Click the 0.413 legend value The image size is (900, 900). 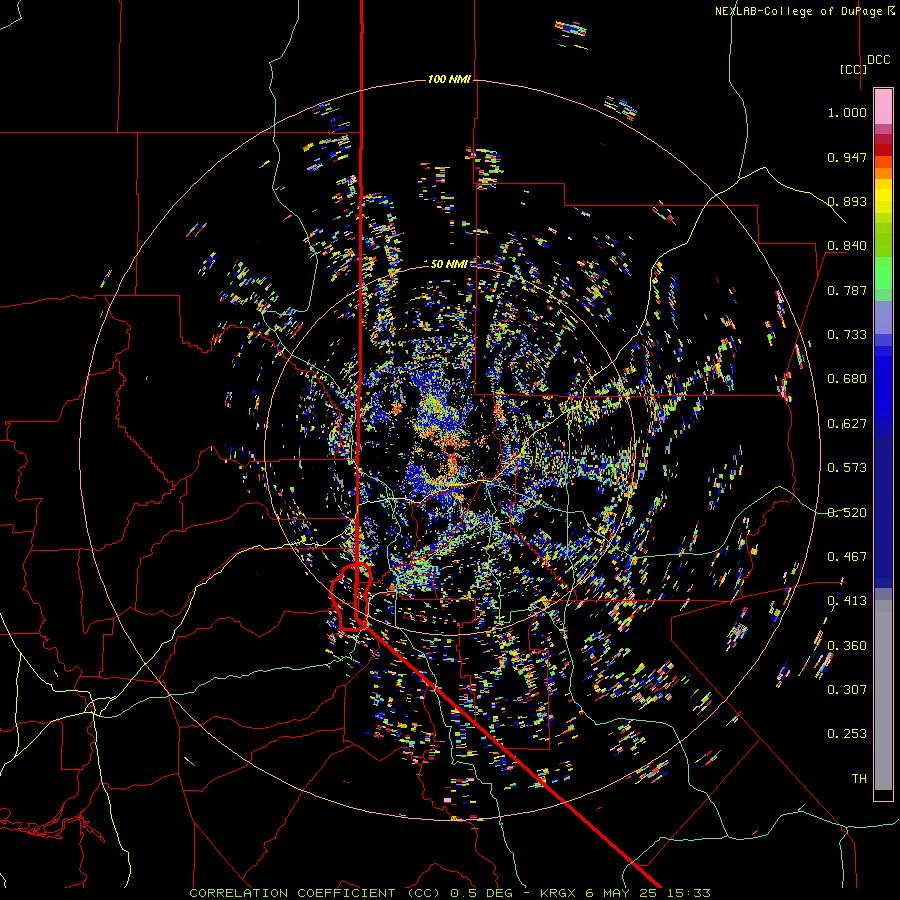[x=847, y=601]
